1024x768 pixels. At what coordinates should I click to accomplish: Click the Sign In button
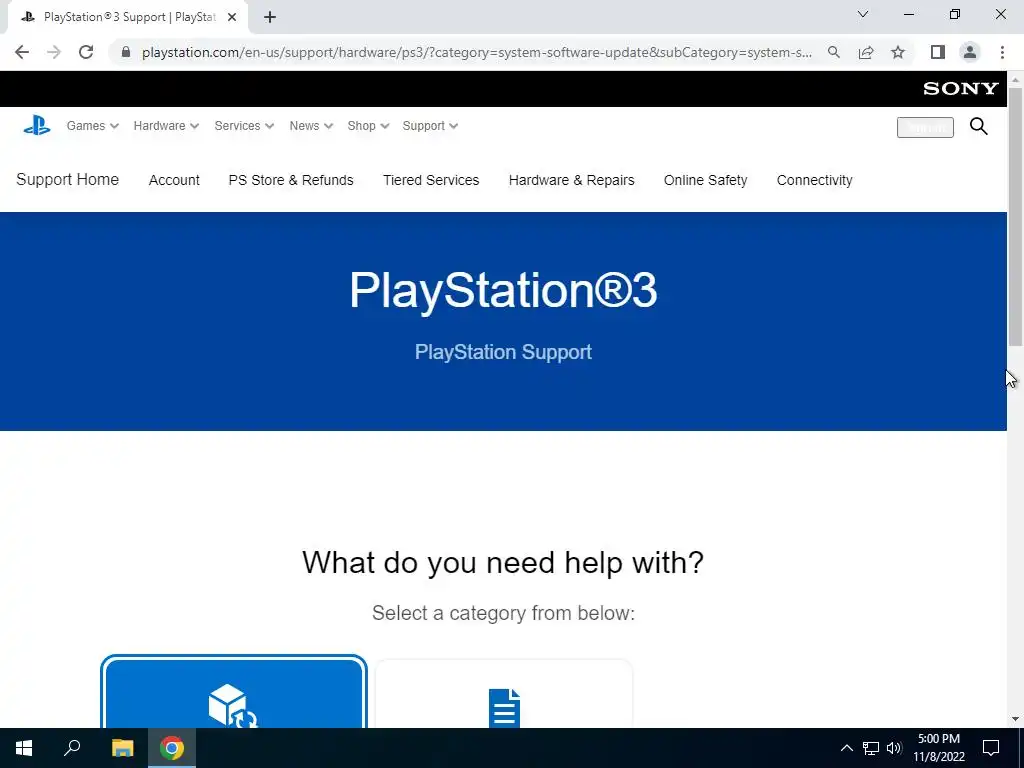[925, 127]
